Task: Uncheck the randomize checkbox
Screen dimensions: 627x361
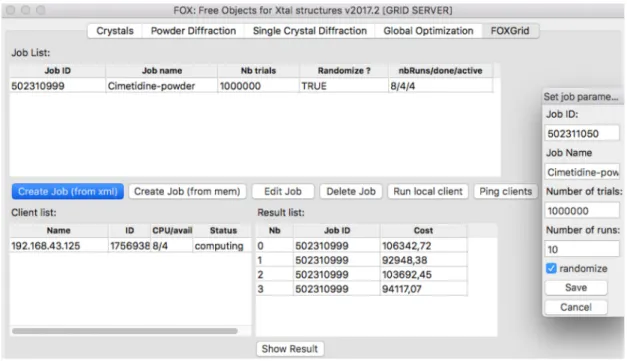Action: pos(551,268)
